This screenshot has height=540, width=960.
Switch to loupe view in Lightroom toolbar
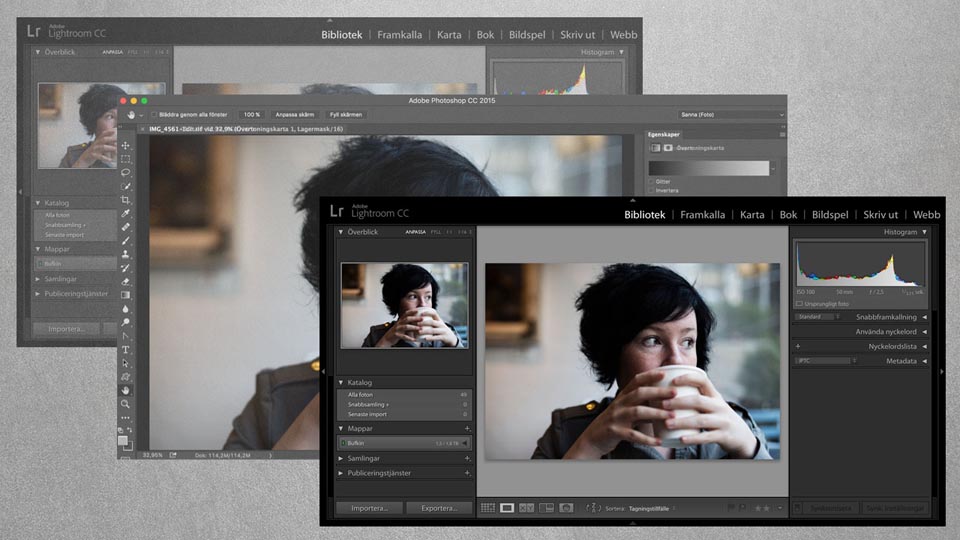click(x=507, y=508)
